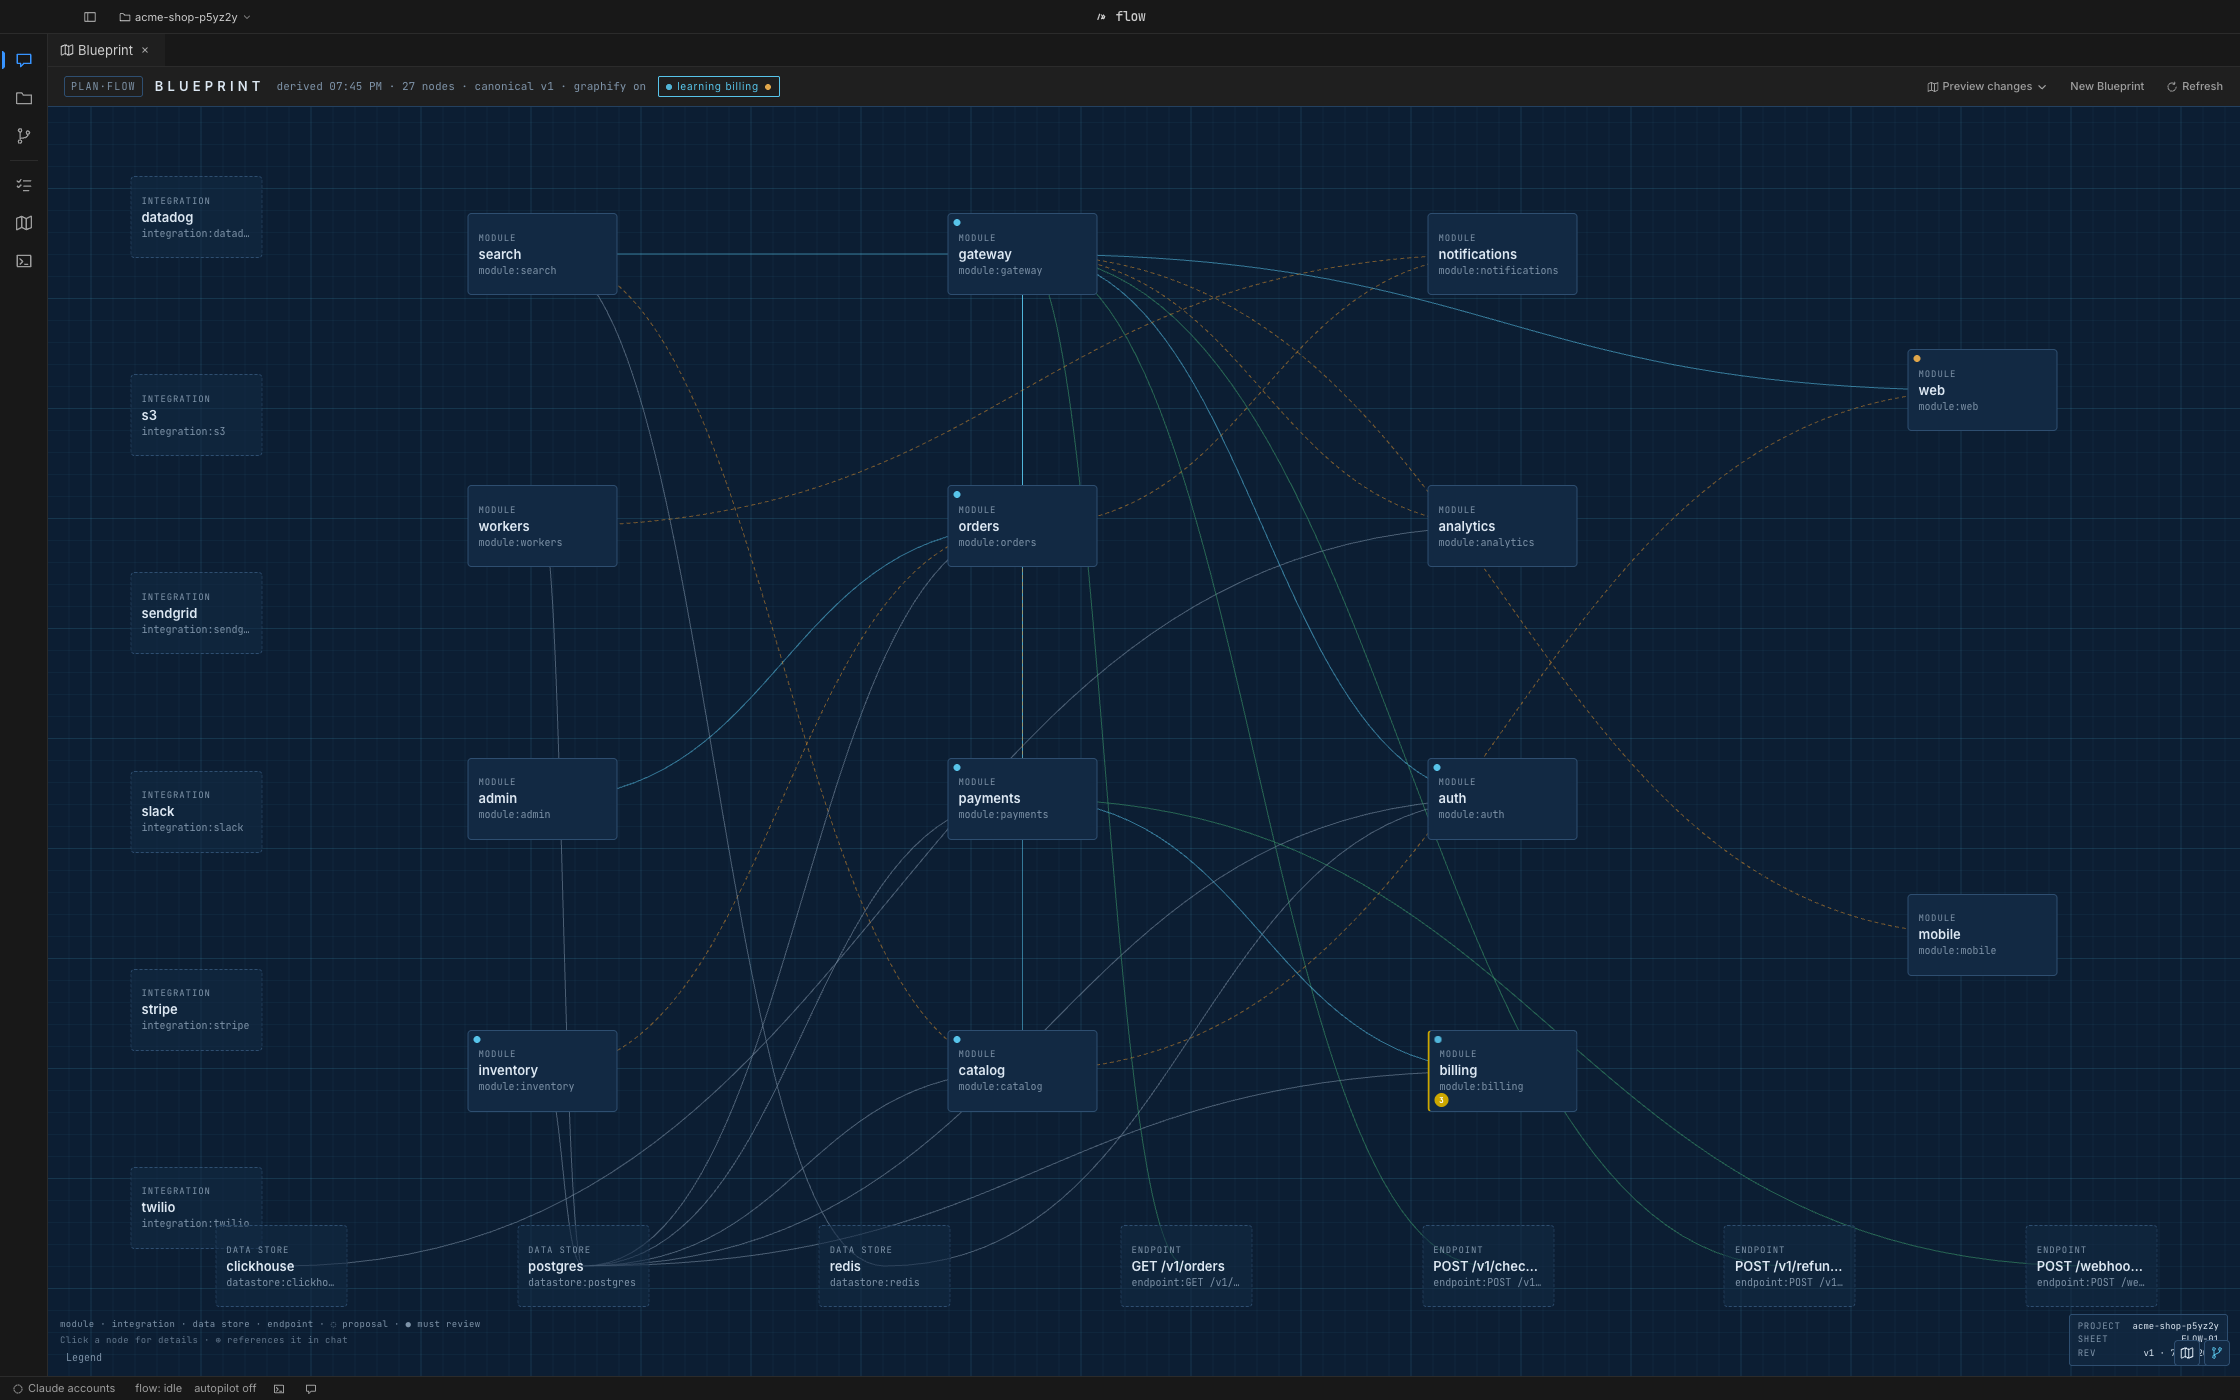Open the acme-shop-p5yz2y project dropdown
This screenshot has height=1400, width=2240.
[x=185, y=17]
